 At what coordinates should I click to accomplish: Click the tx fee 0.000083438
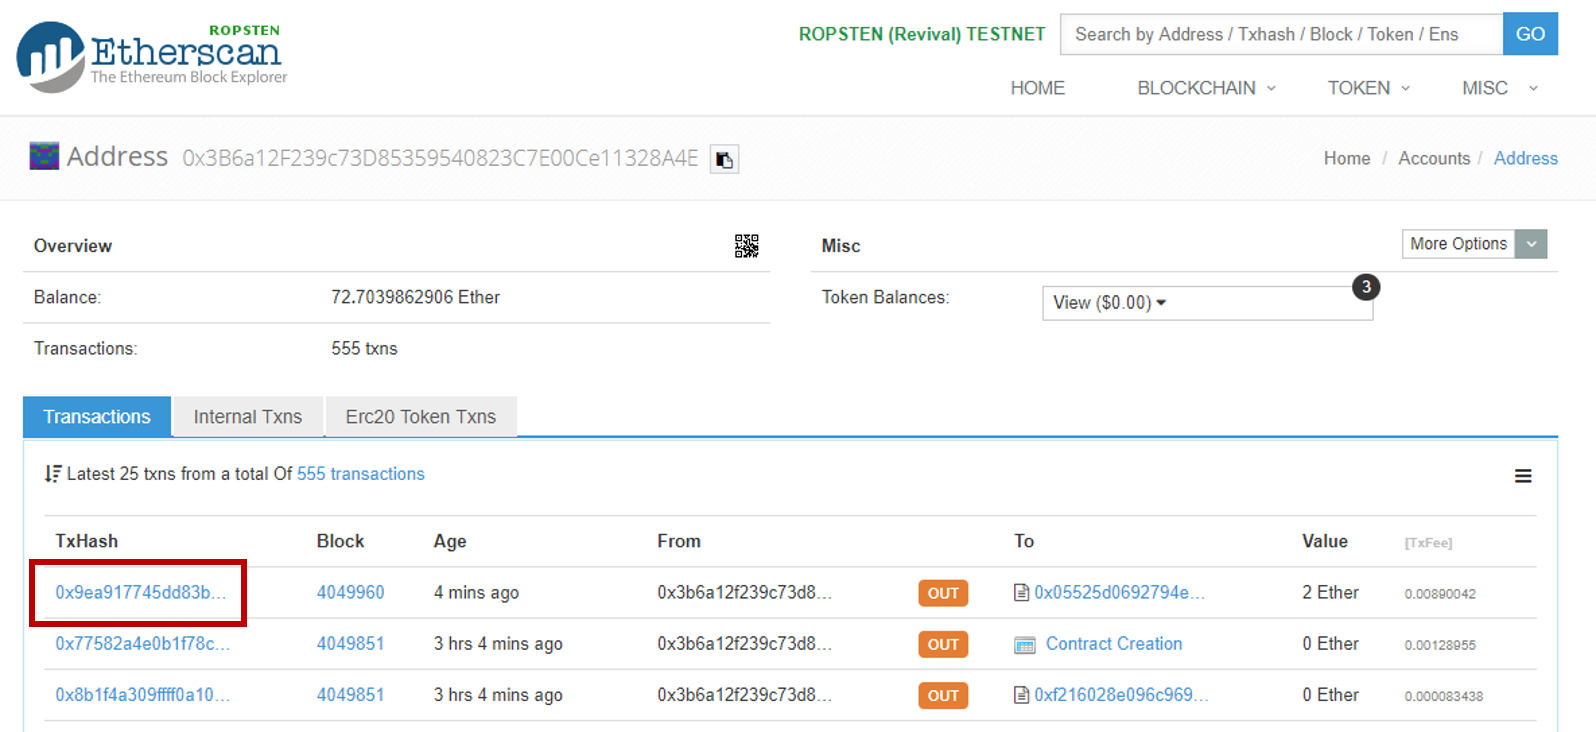point(1444,696)
